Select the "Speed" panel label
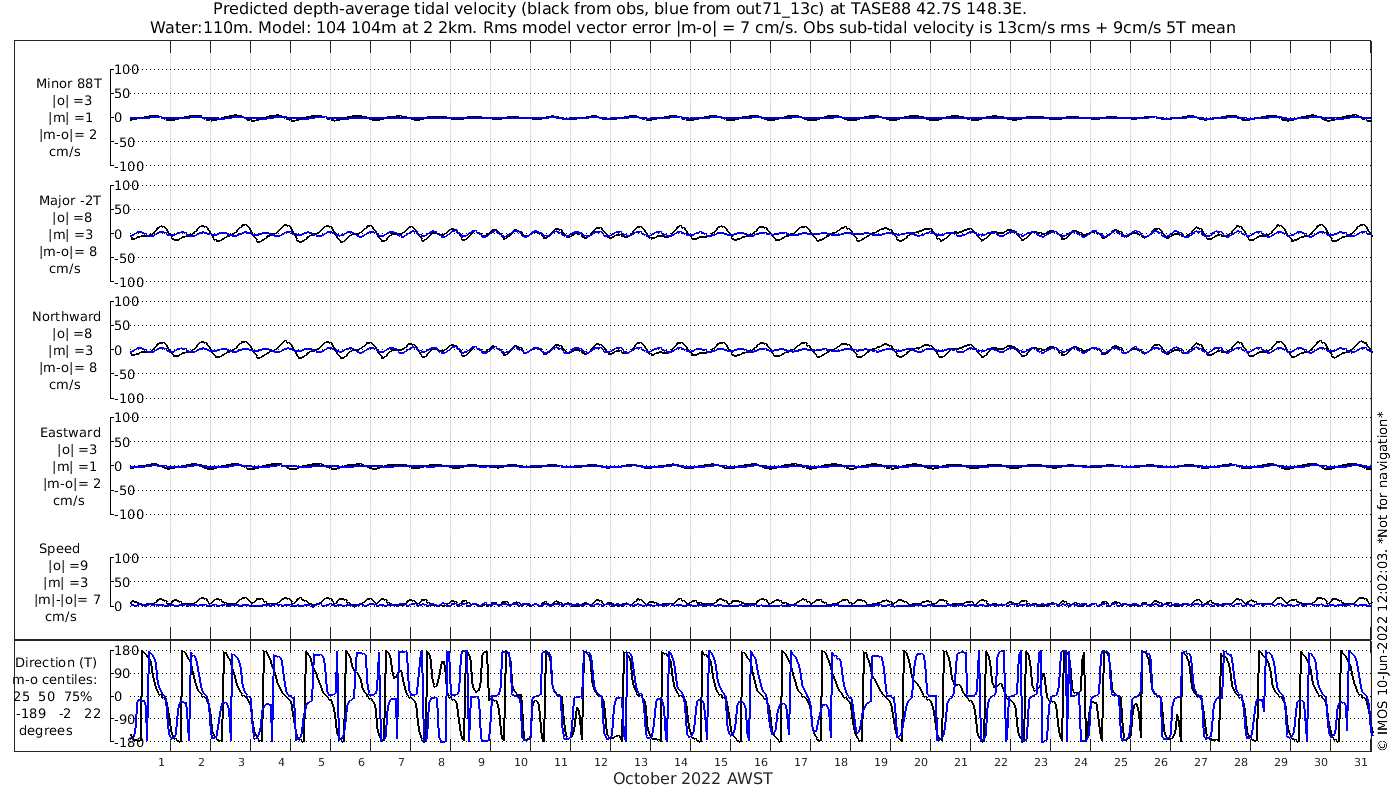 59,549
